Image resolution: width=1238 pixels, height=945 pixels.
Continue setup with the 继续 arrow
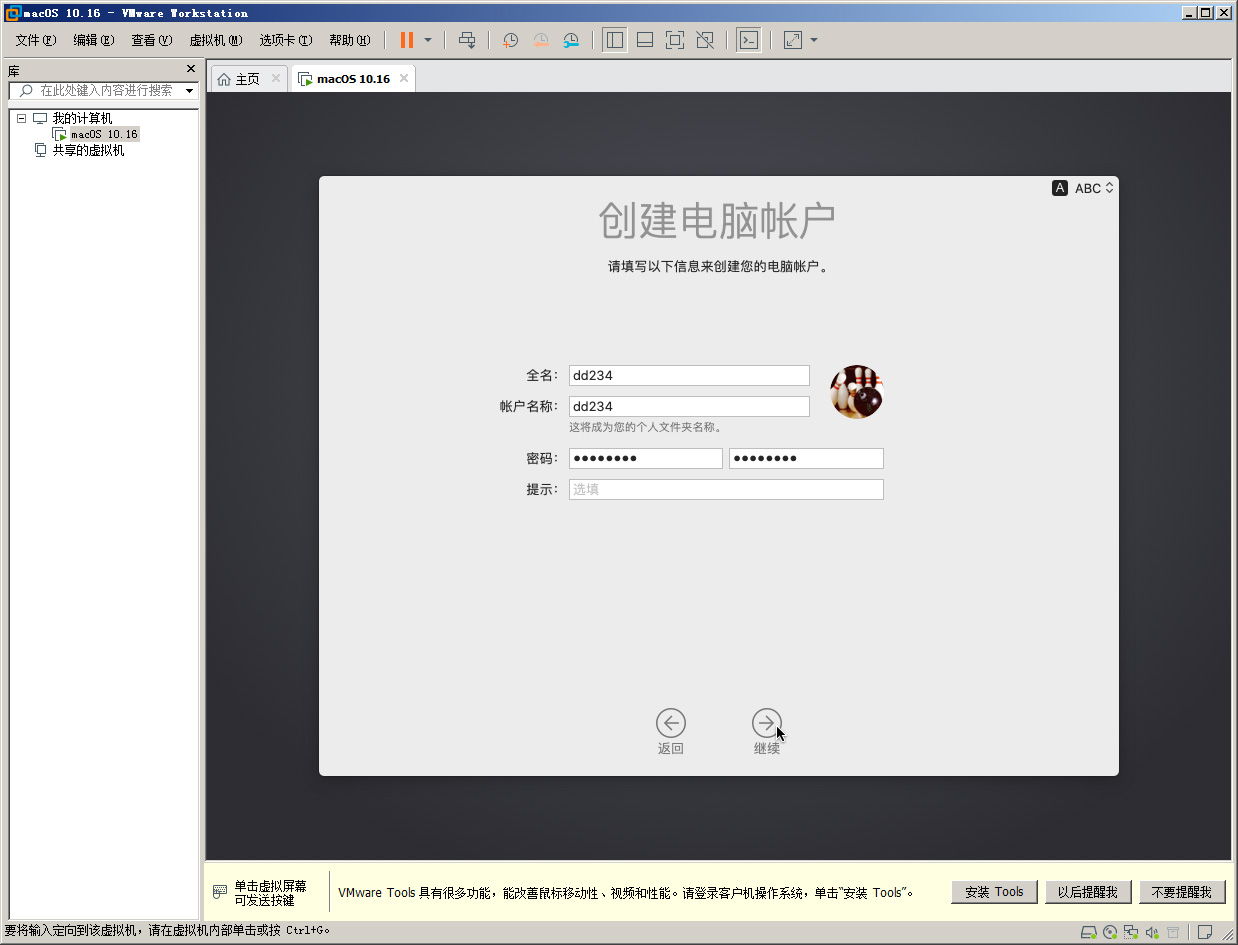tap(767, 722)
